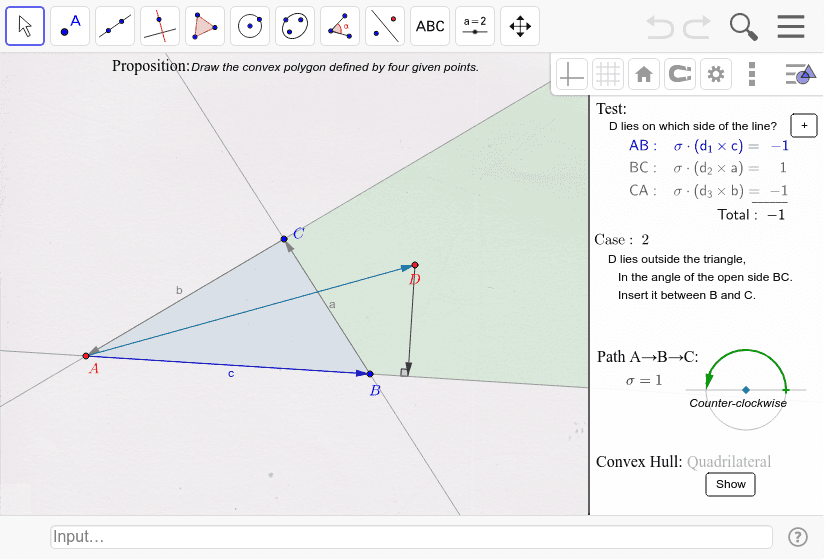Click the 'Convex Hull:' label
Image resolution: width=825 pixels, height=560 pixels.
click(x=639, y=462)
